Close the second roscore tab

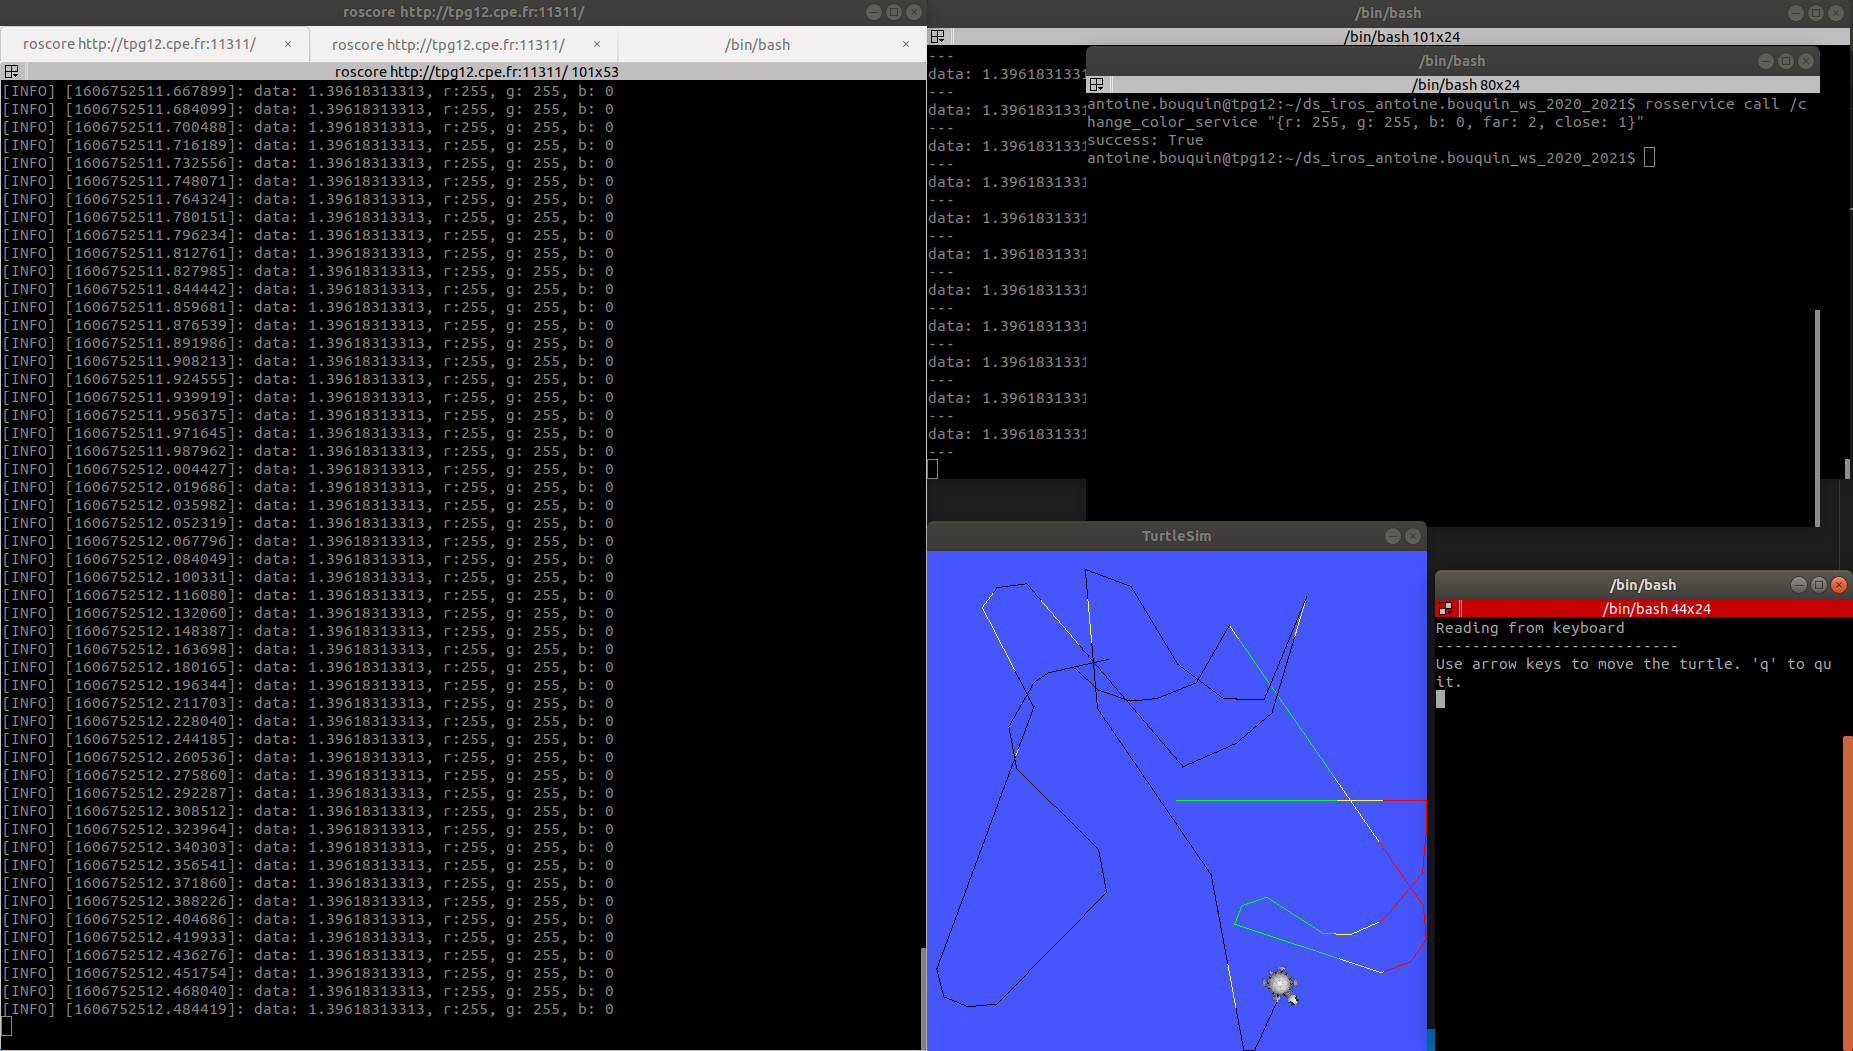tap(597, 44)
